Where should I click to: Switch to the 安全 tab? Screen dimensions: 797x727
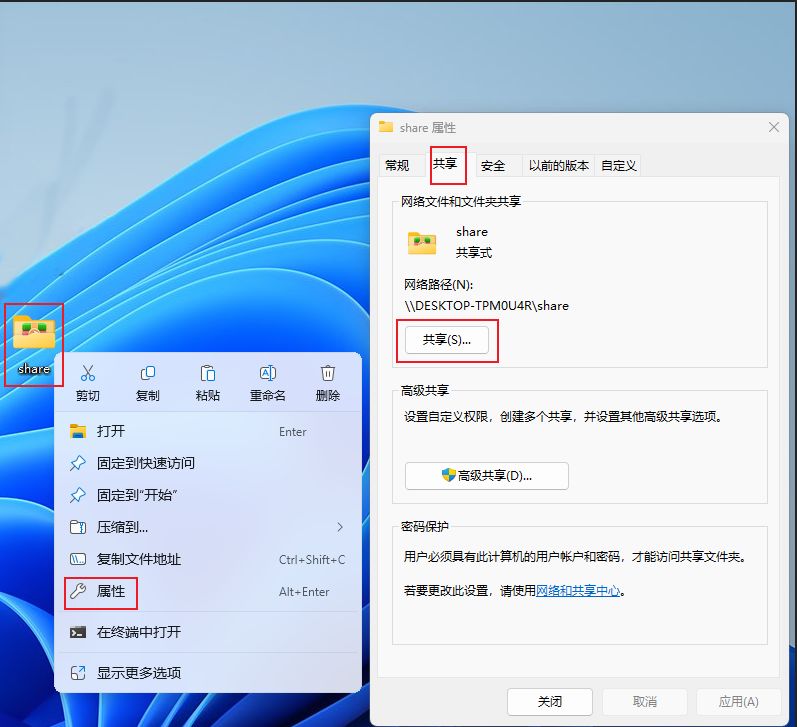(x=493, y=166)
